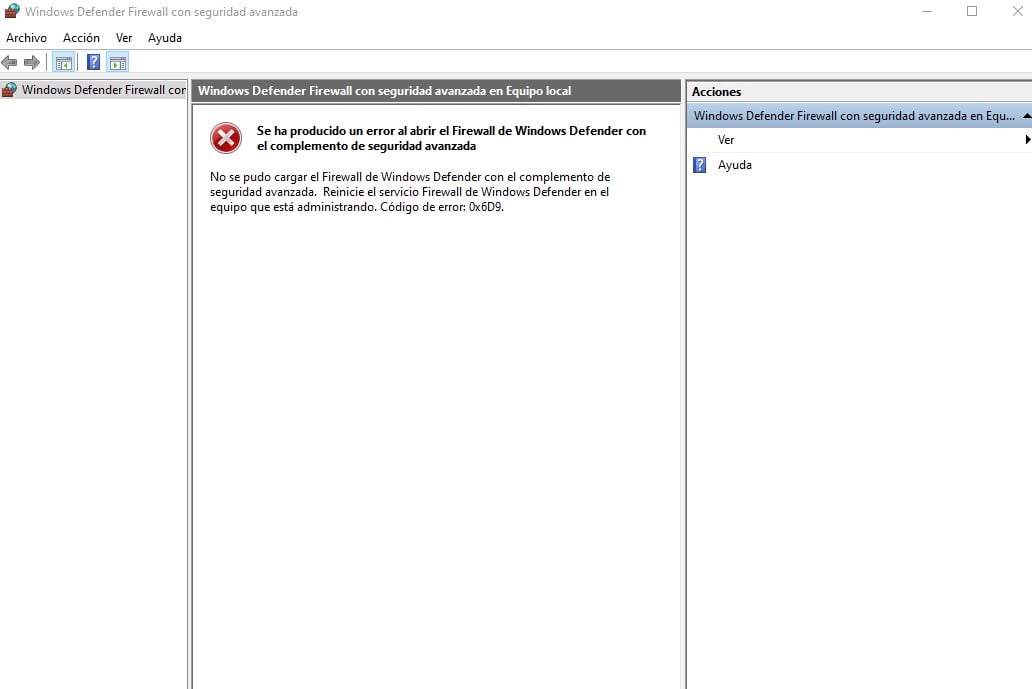Collapse the Acciones section header arrow
Viewport: 1032px width, 689px height.
click(x=1027, y=116)
